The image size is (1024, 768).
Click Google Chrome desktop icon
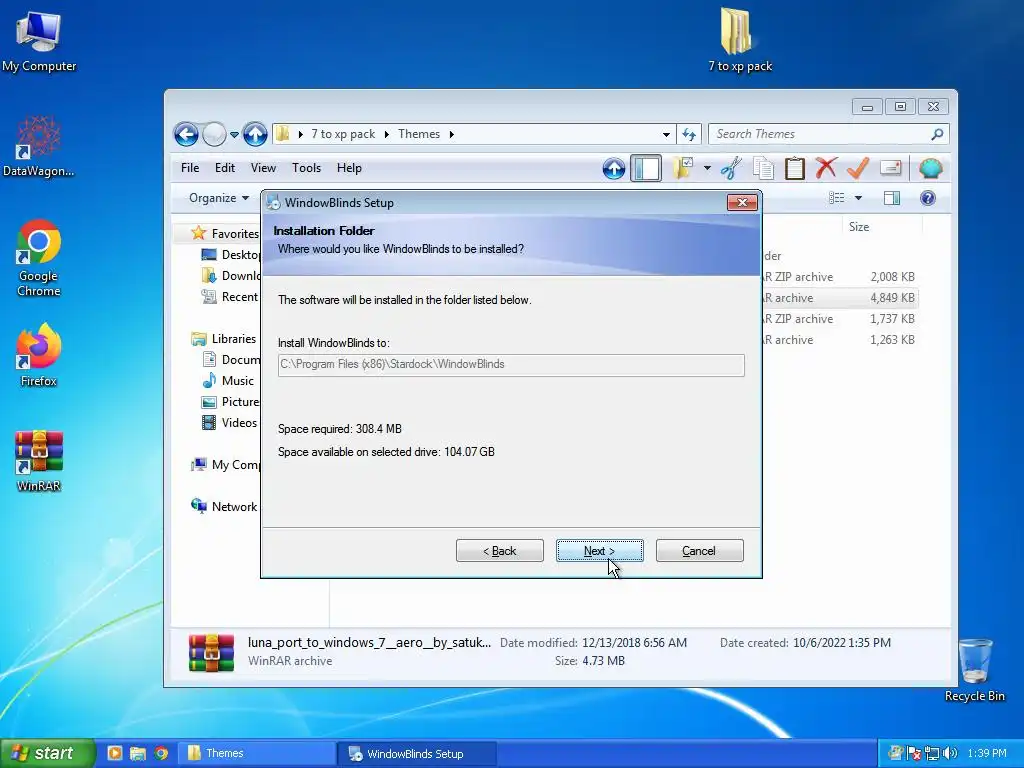39,259
